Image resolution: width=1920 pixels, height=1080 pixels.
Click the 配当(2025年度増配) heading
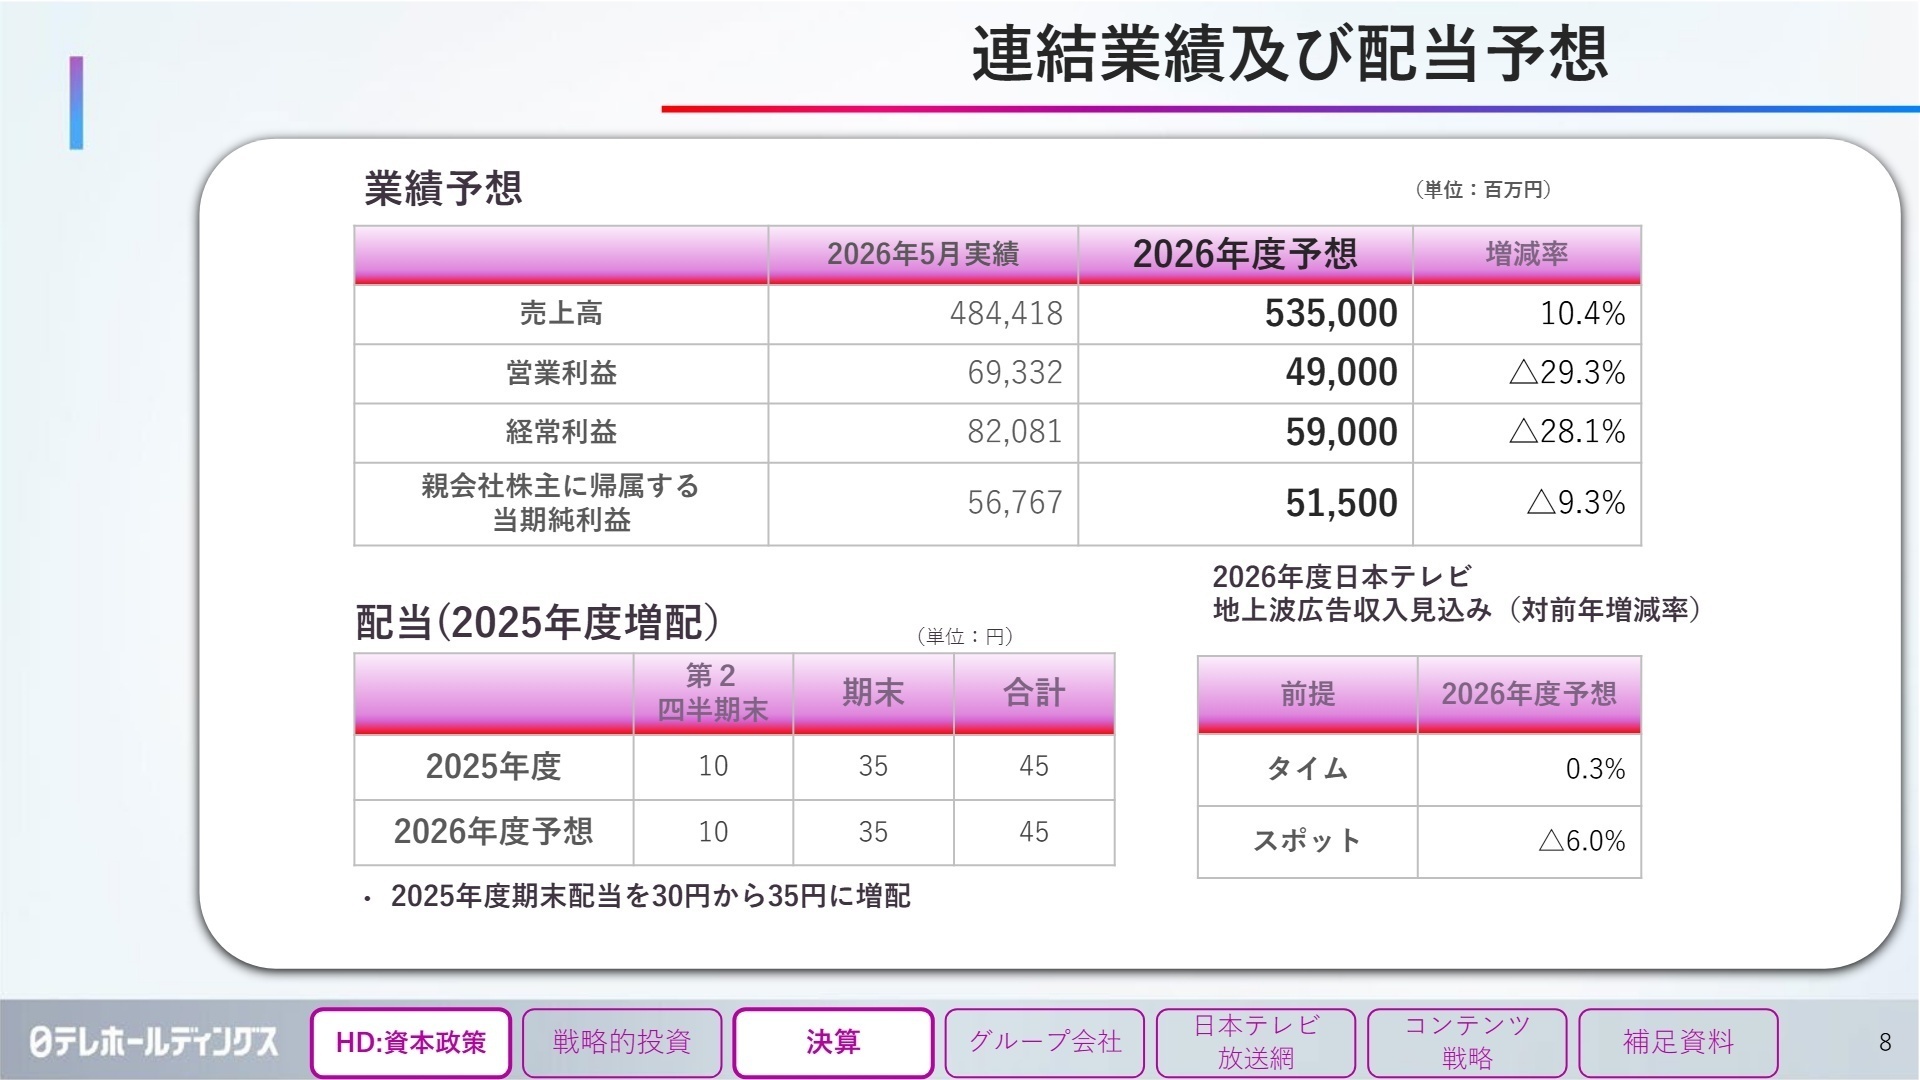538,623
